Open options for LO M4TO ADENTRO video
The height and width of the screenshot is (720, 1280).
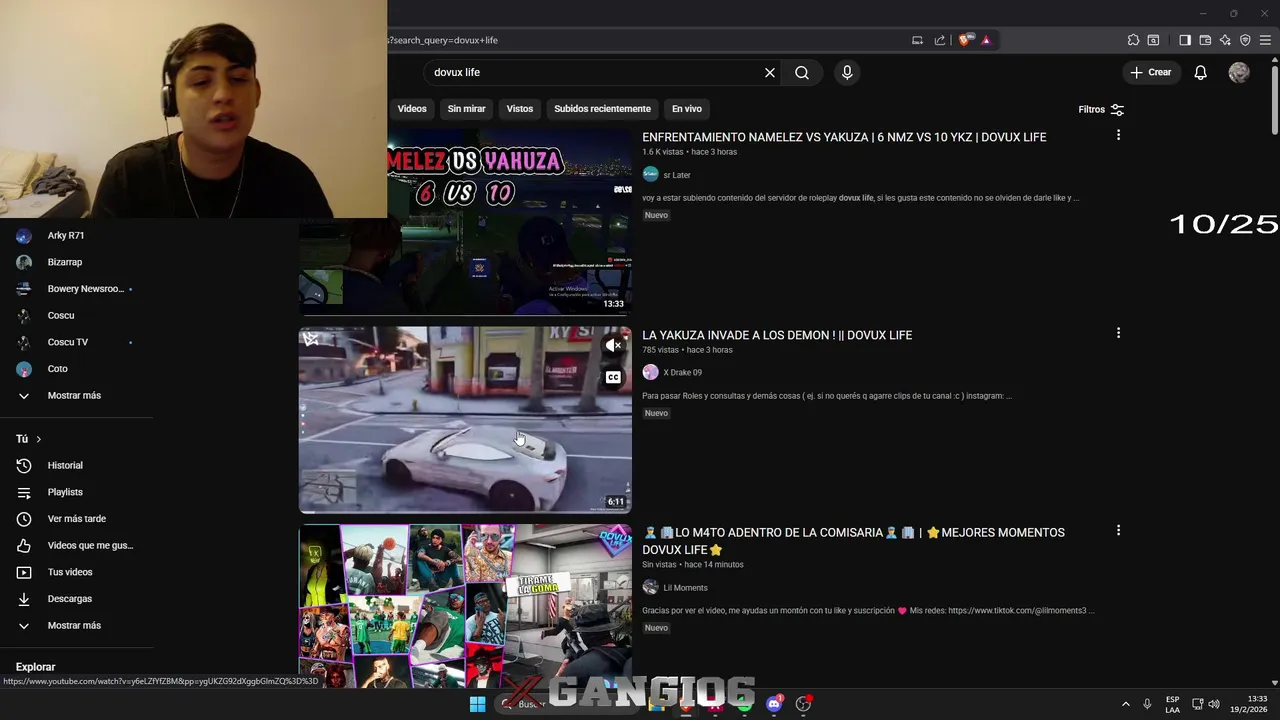(1118, 531)
